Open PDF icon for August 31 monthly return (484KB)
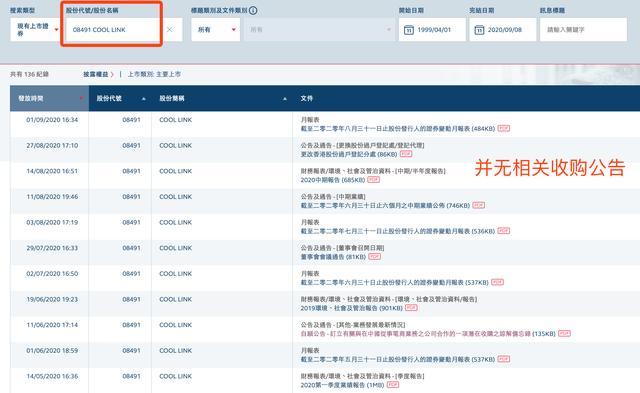Screen dimensions: 640x393 click(x=504, y=128)
